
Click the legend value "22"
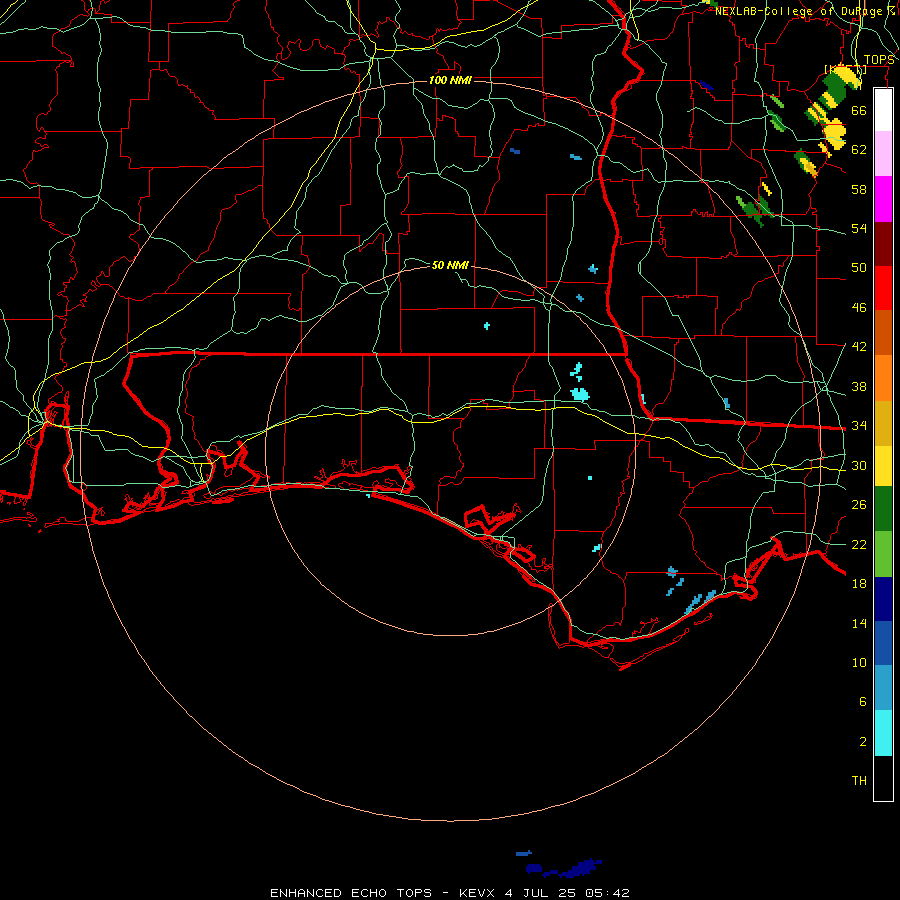click(859, 544)
